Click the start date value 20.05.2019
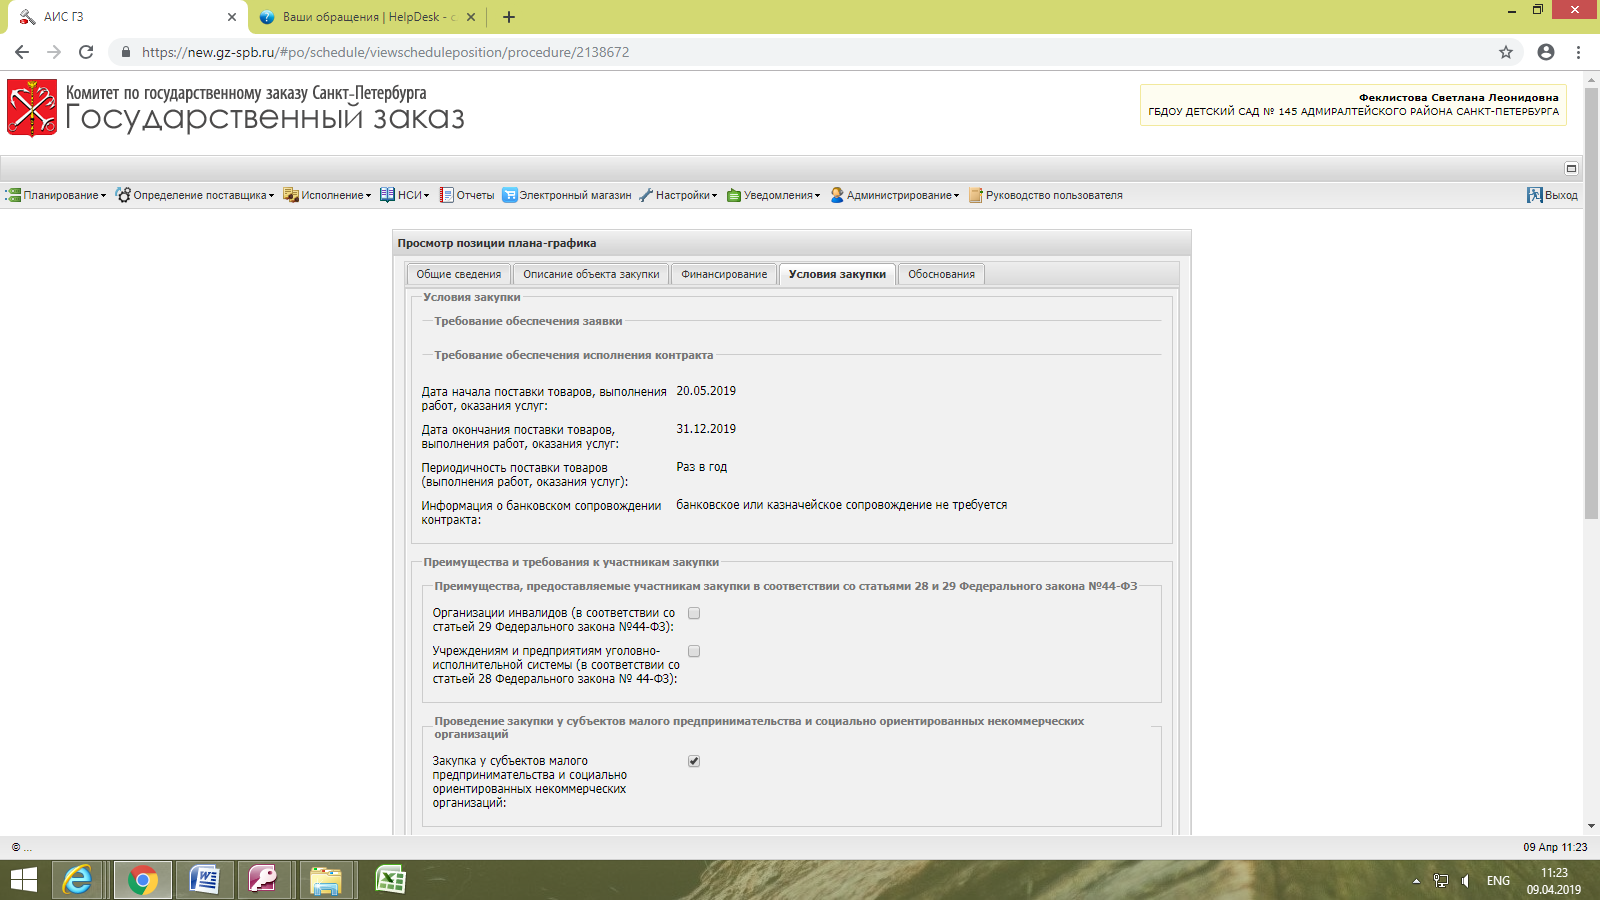This screenshot has height=900, width=1600. 706,391
